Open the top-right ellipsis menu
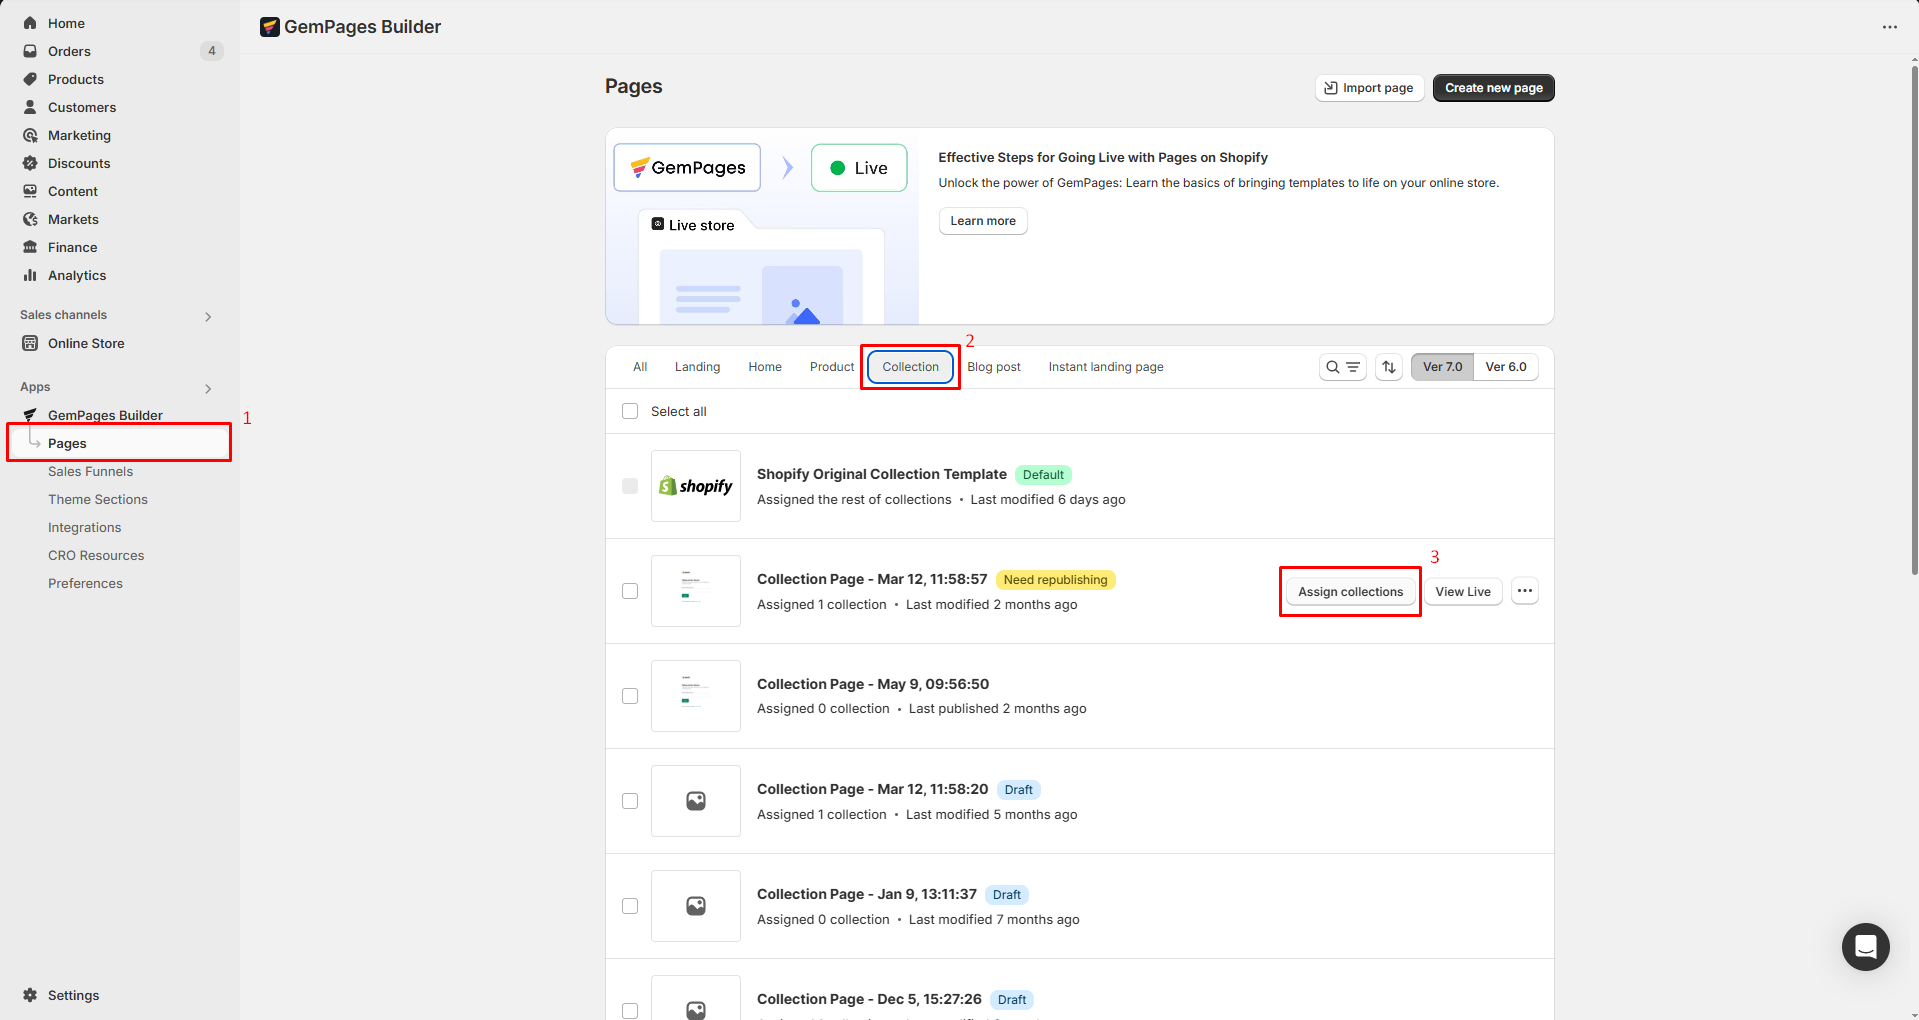The height and width of the screenshot is (1020, 1919). coord(1889,27)
